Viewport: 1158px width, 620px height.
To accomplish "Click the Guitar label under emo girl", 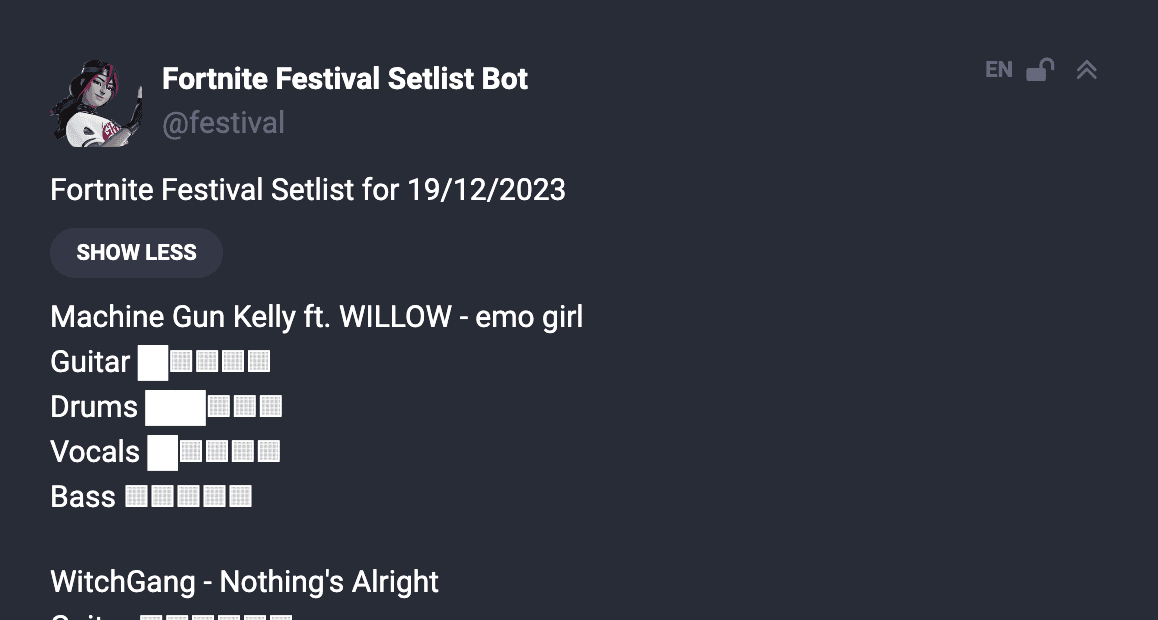I will click(90, 362).
